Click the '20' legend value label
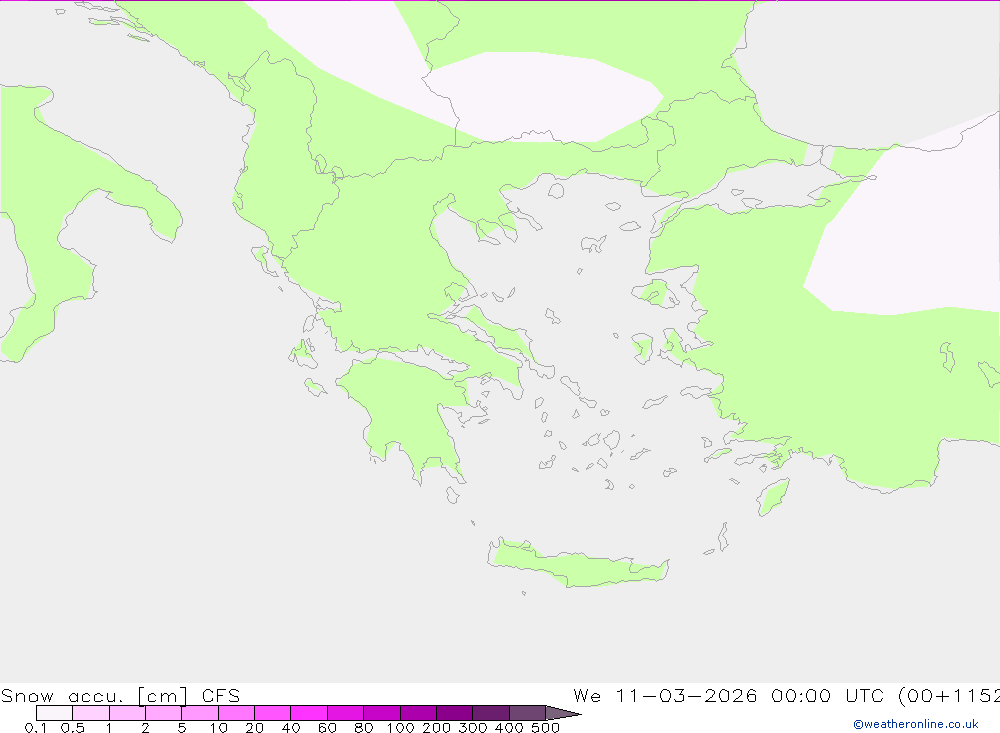The image size is (1000, 733). (x=254, y=728)
